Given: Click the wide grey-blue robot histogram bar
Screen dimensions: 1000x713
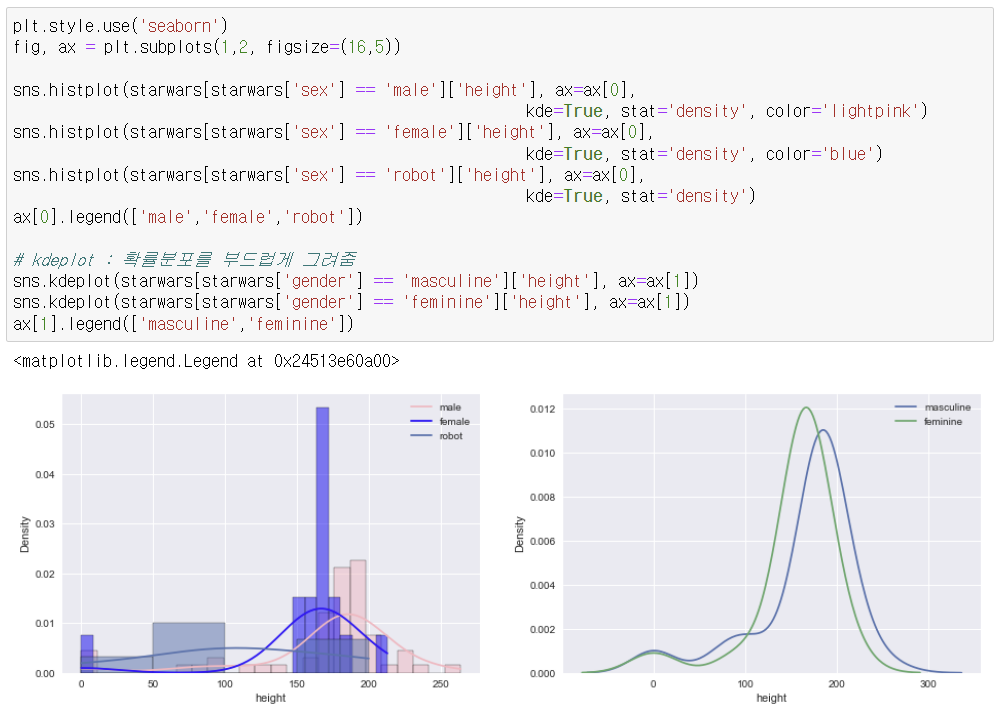Looking at the screenshot, I should click(188, 647).
